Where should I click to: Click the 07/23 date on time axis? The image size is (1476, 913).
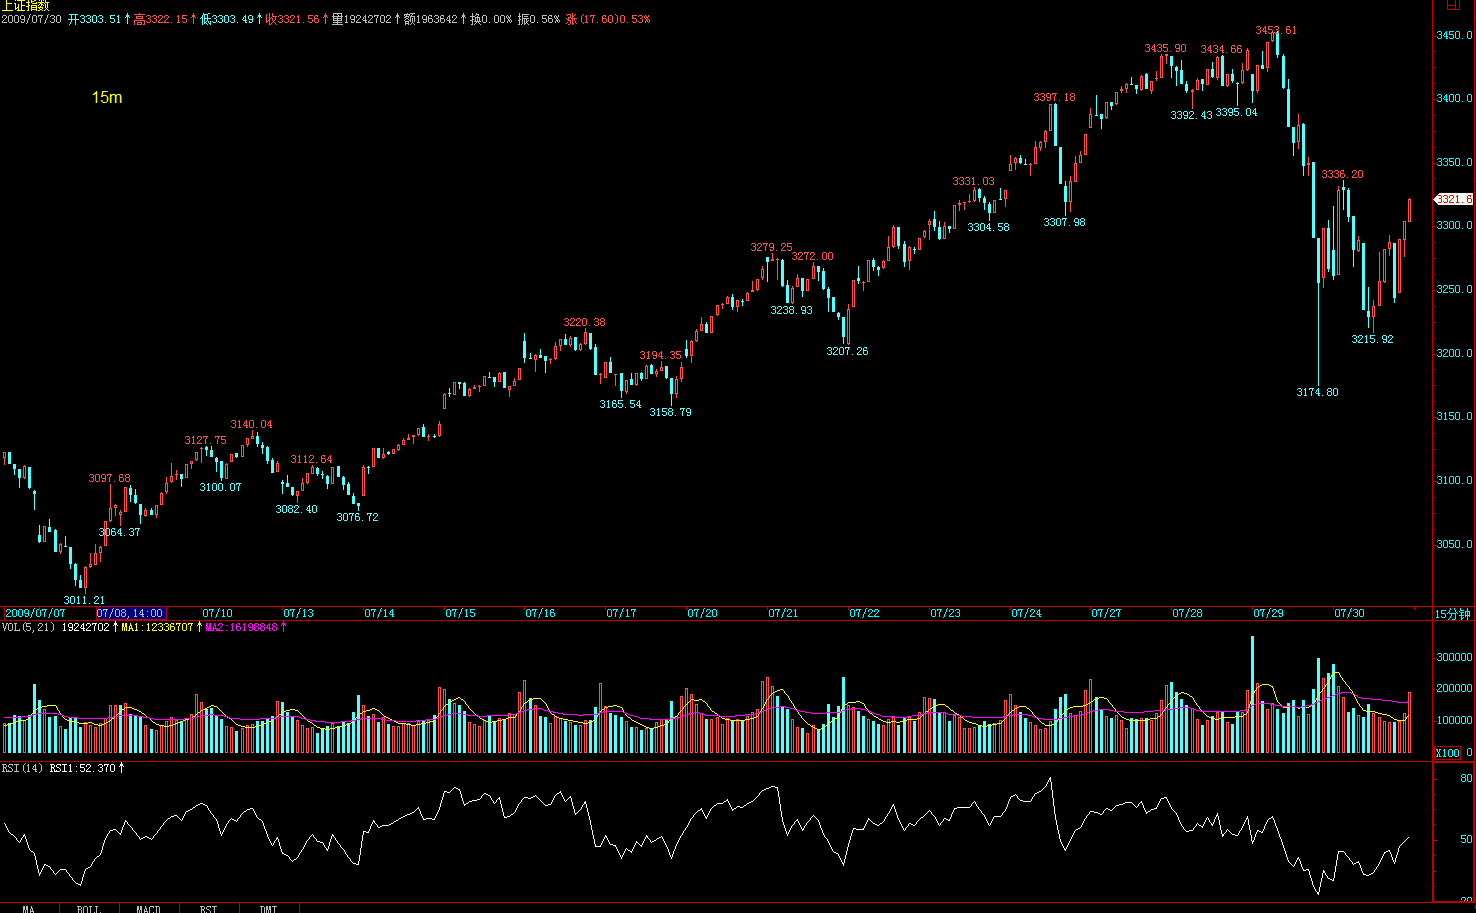pos(945,614)
